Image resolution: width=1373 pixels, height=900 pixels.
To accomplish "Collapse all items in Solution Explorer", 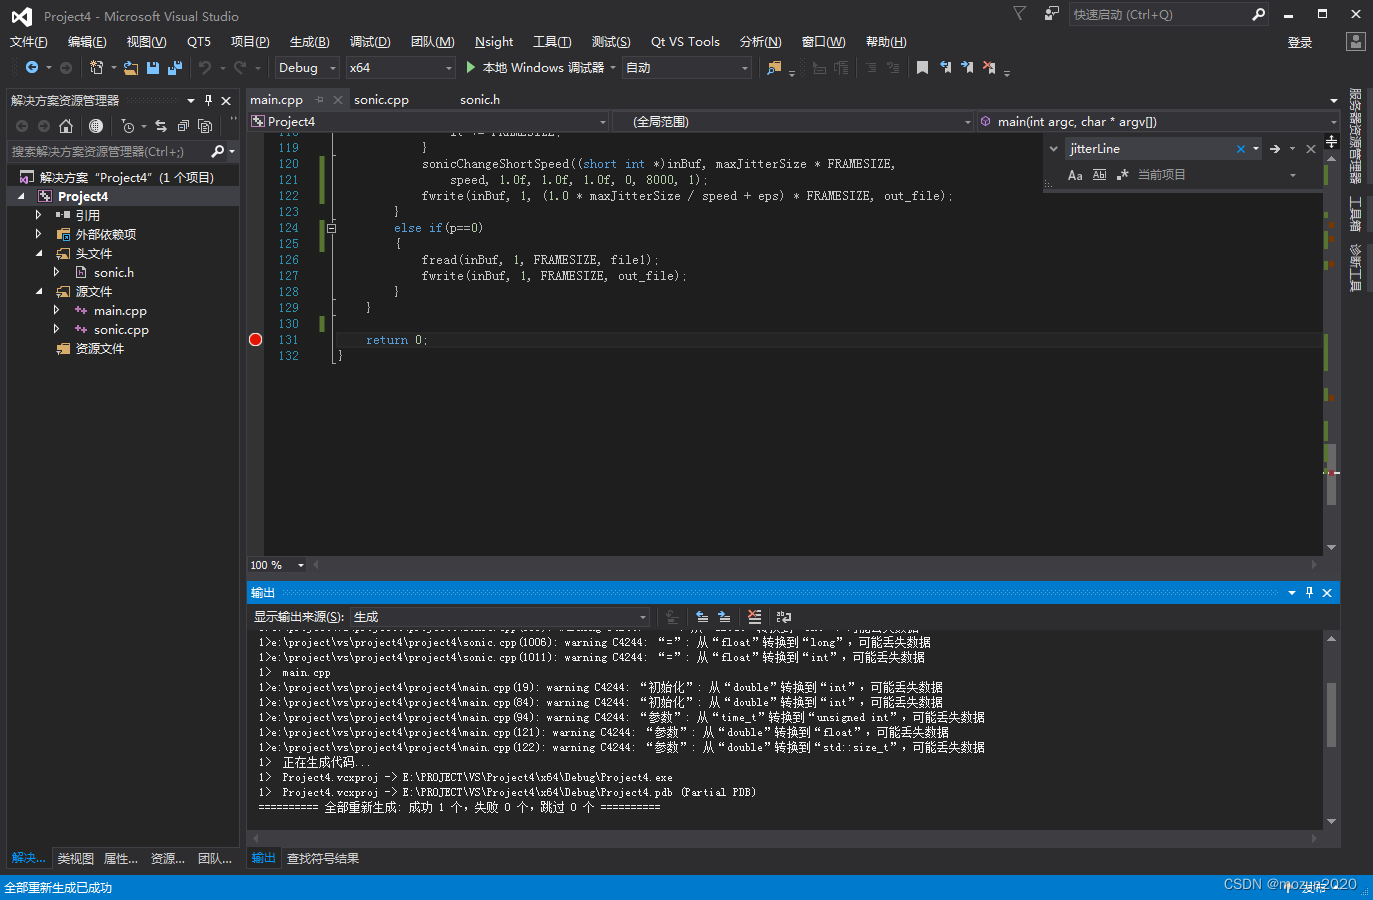I will 183,126.
